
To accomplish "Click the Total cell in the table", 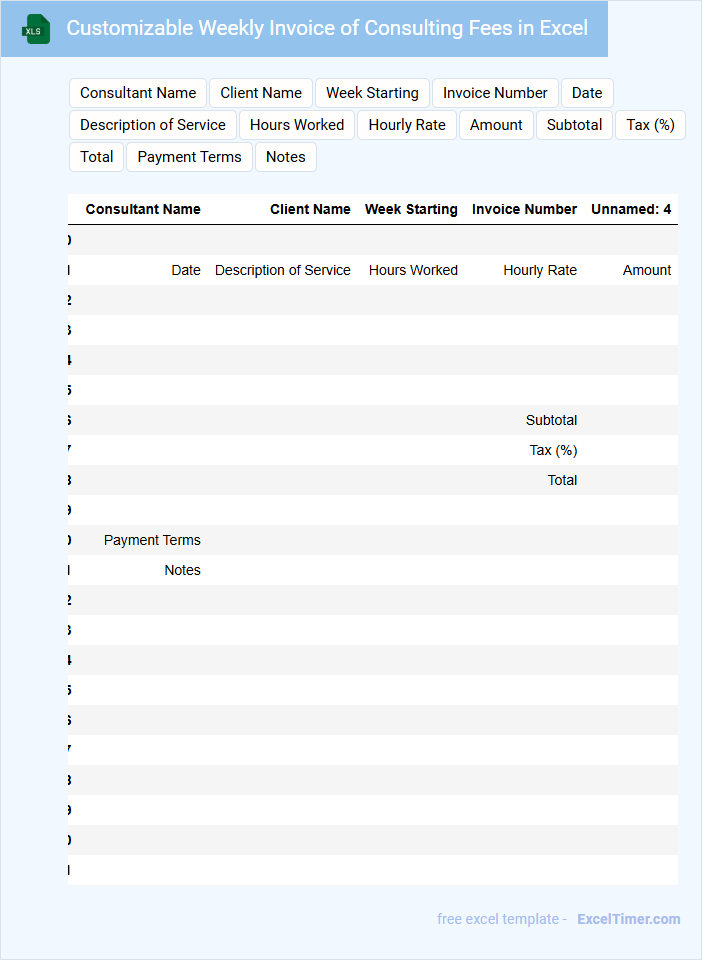I will (562, 480).
